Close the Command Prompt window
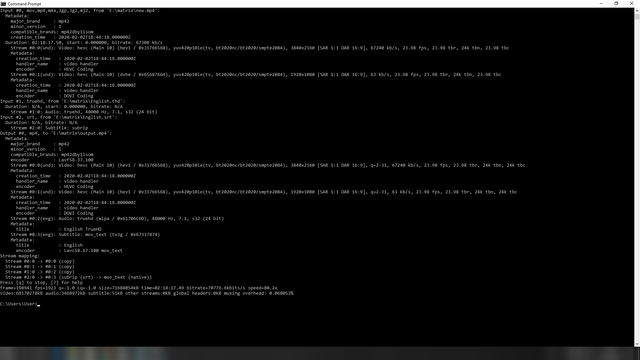The height and width of the screenshot is (360, 640). coord(631,3)
